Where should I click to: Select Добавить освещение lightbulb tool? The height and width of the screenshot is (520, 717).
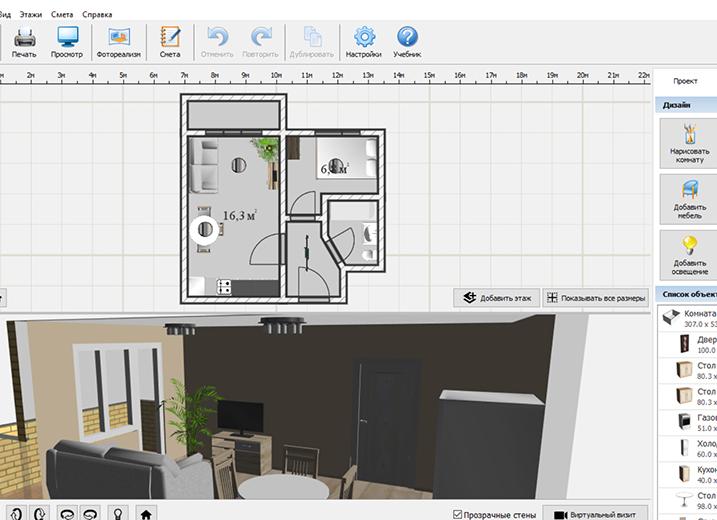coord(689,256)
